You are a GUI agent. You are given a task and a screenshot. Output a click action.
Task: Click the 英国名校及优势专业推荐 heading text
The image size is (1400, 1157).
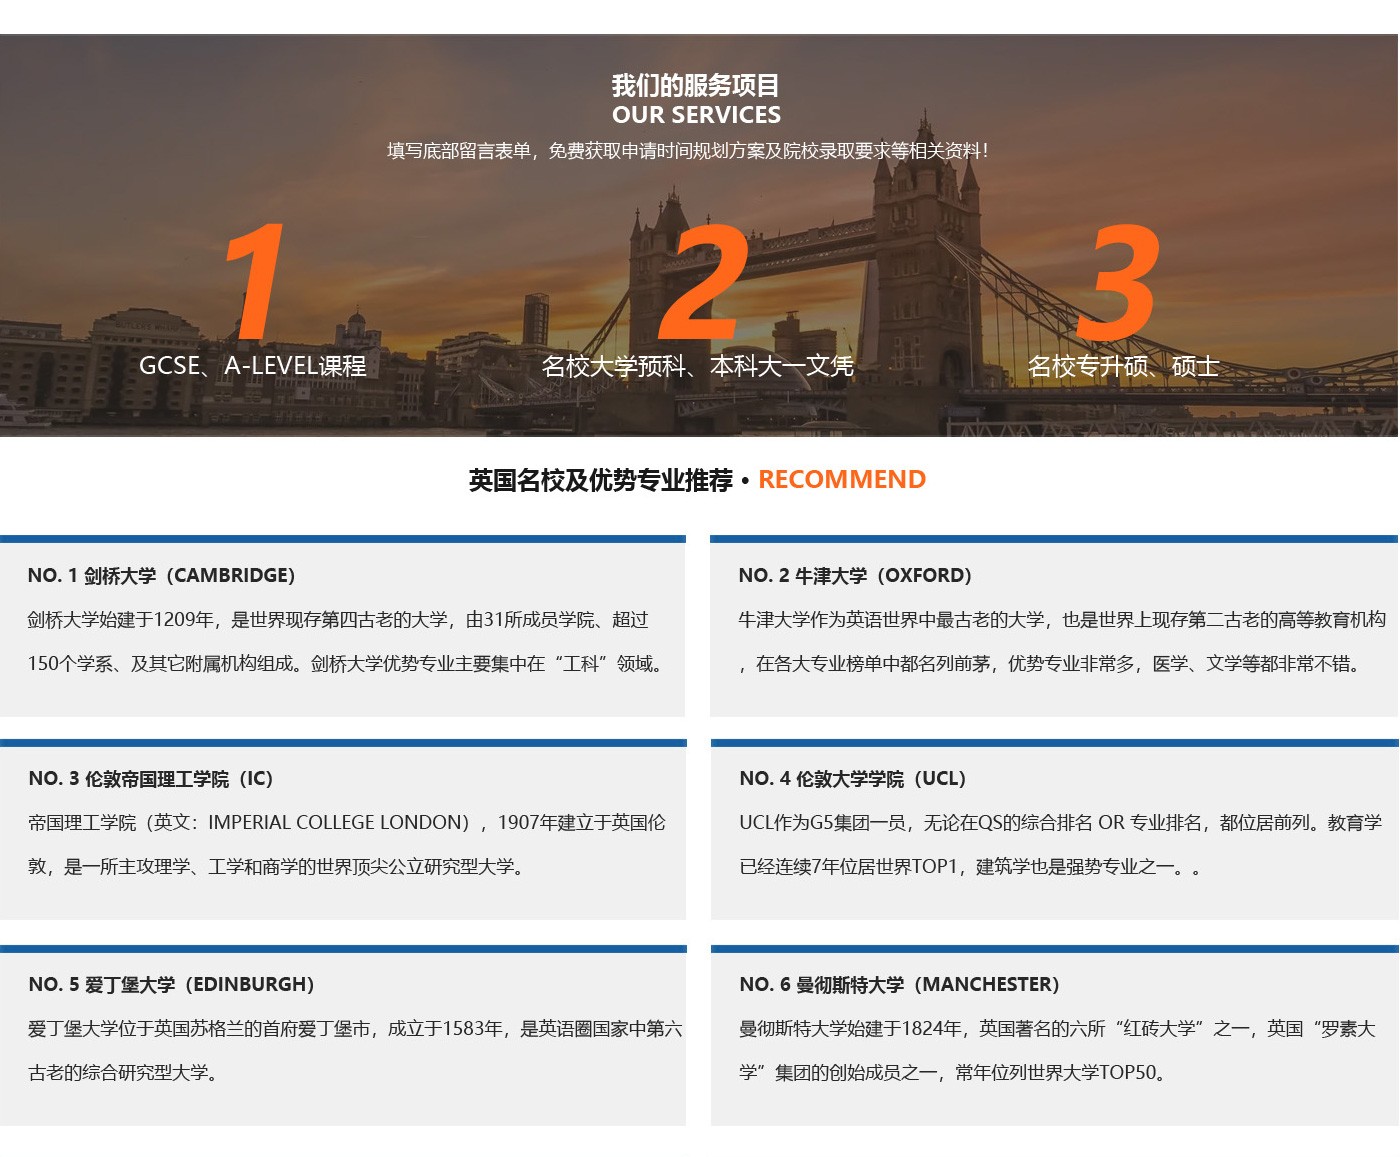tap(601, 480)
